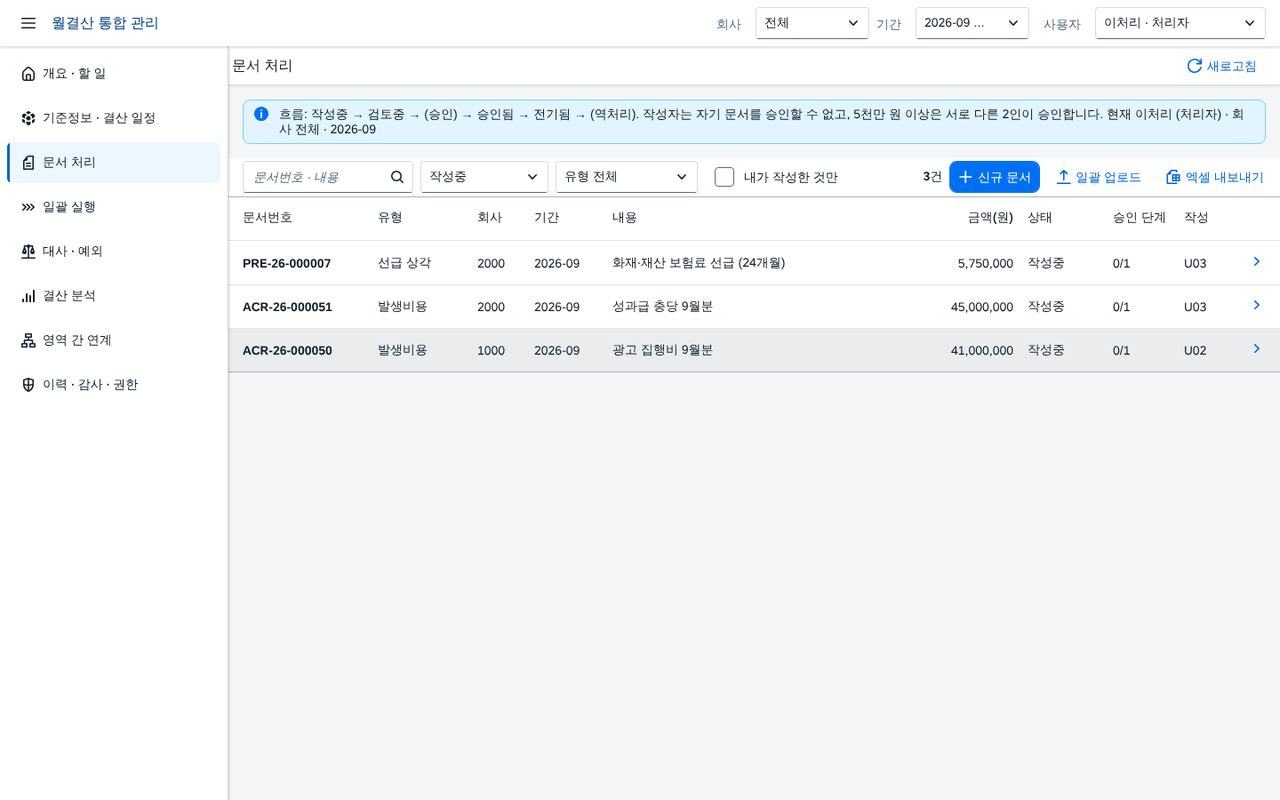Open details arrow for ACR-26-000050

click(x=1257, y=349)
